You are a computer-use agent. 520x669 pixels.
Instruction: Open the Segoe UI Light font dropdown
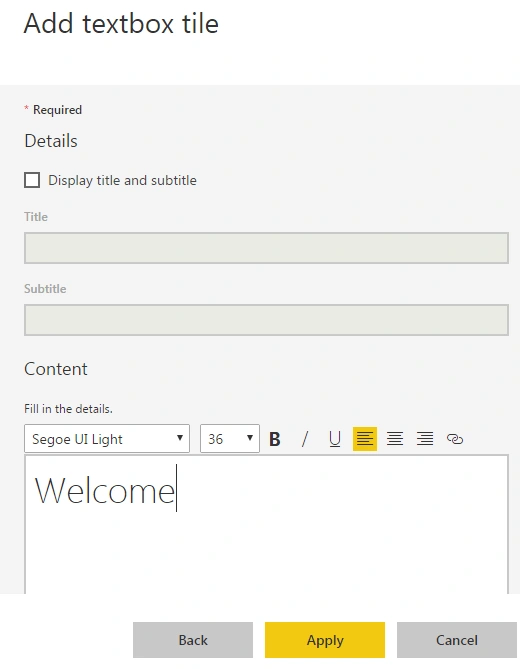[x=107, y=439]
